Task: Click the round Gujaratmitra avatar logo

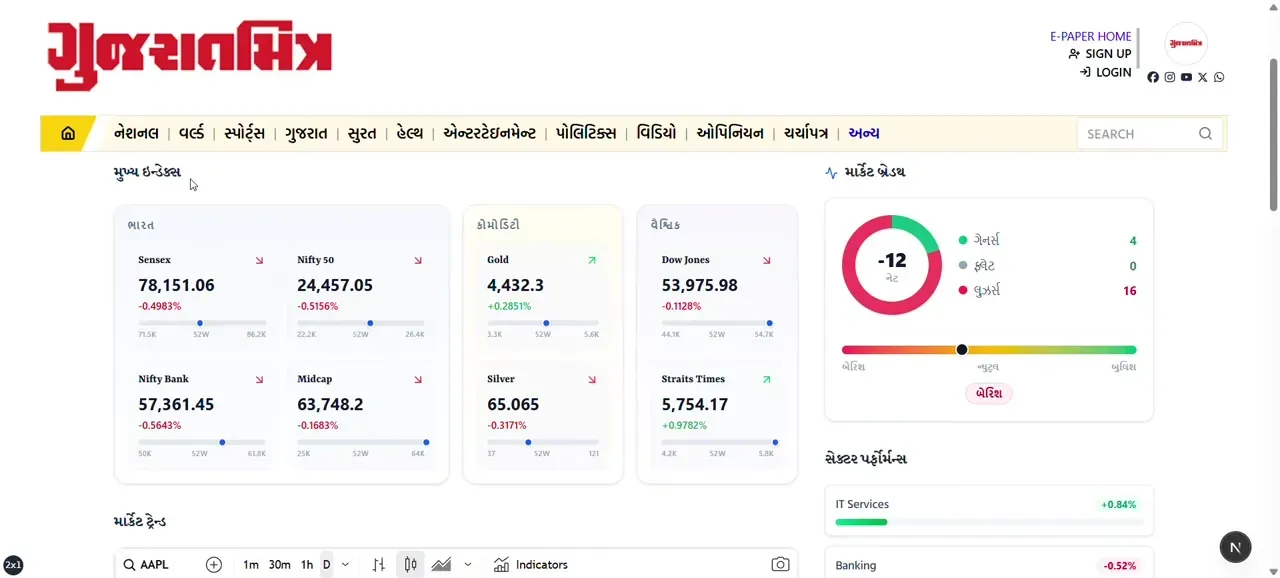Action: (1187, 44)
